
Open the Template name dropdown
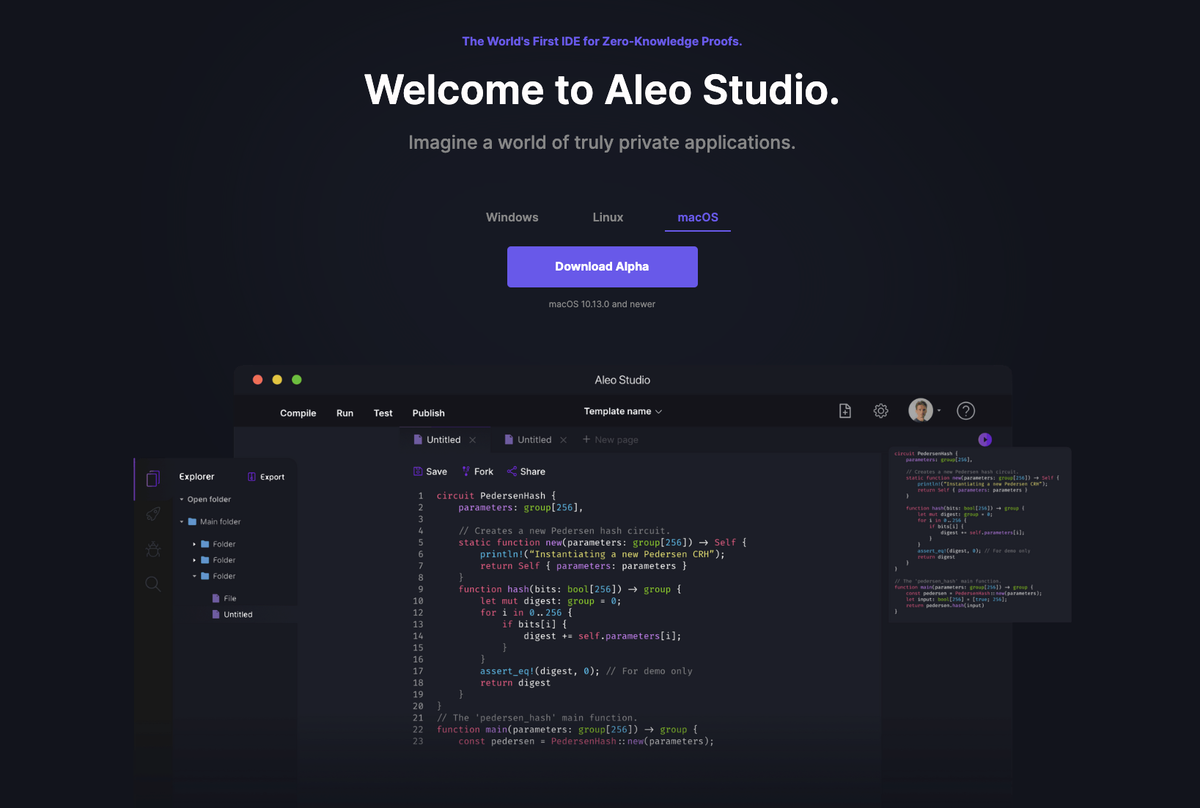pyautogui.click(x=623, y=411)
